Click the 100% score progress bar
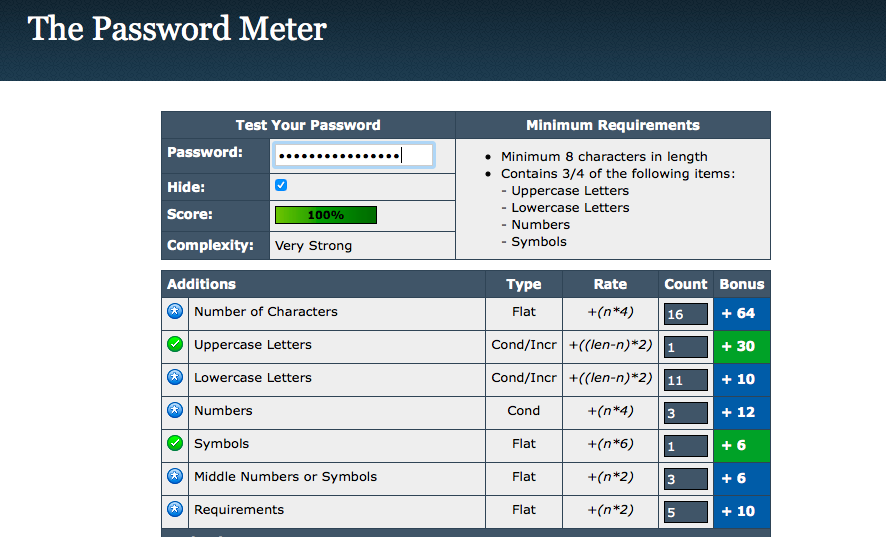The width and height of the screenshot is (886, 537). tap(326, 215)
